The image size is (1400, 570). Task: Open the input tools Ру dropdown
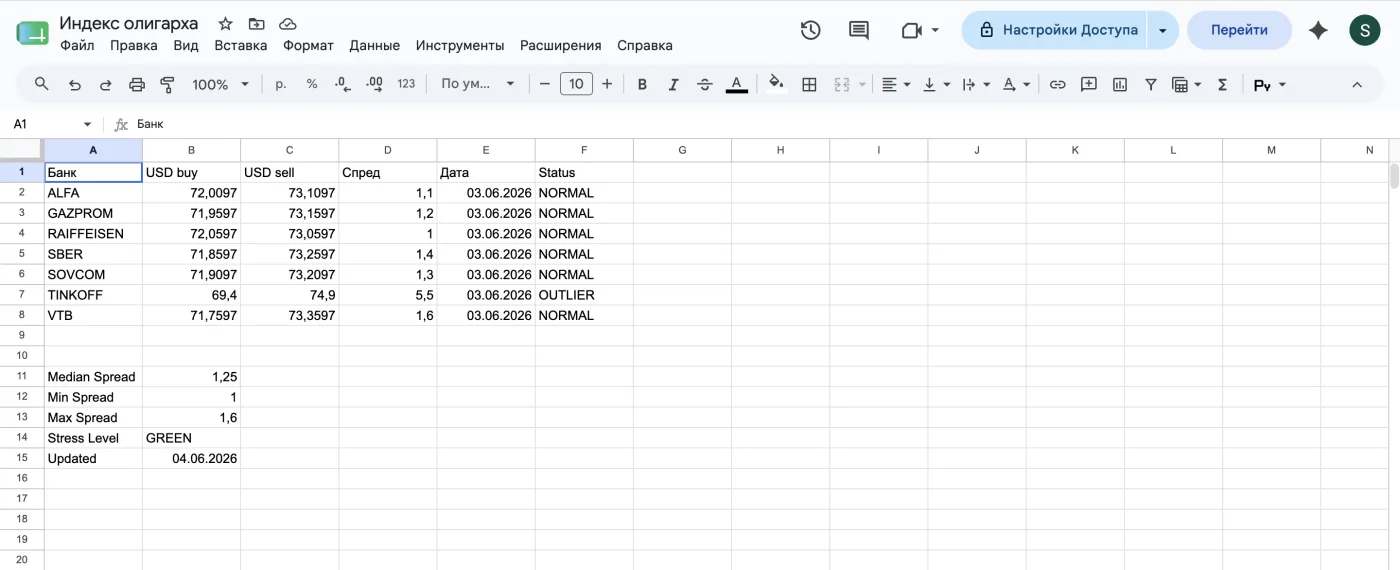click(1270, 84)
